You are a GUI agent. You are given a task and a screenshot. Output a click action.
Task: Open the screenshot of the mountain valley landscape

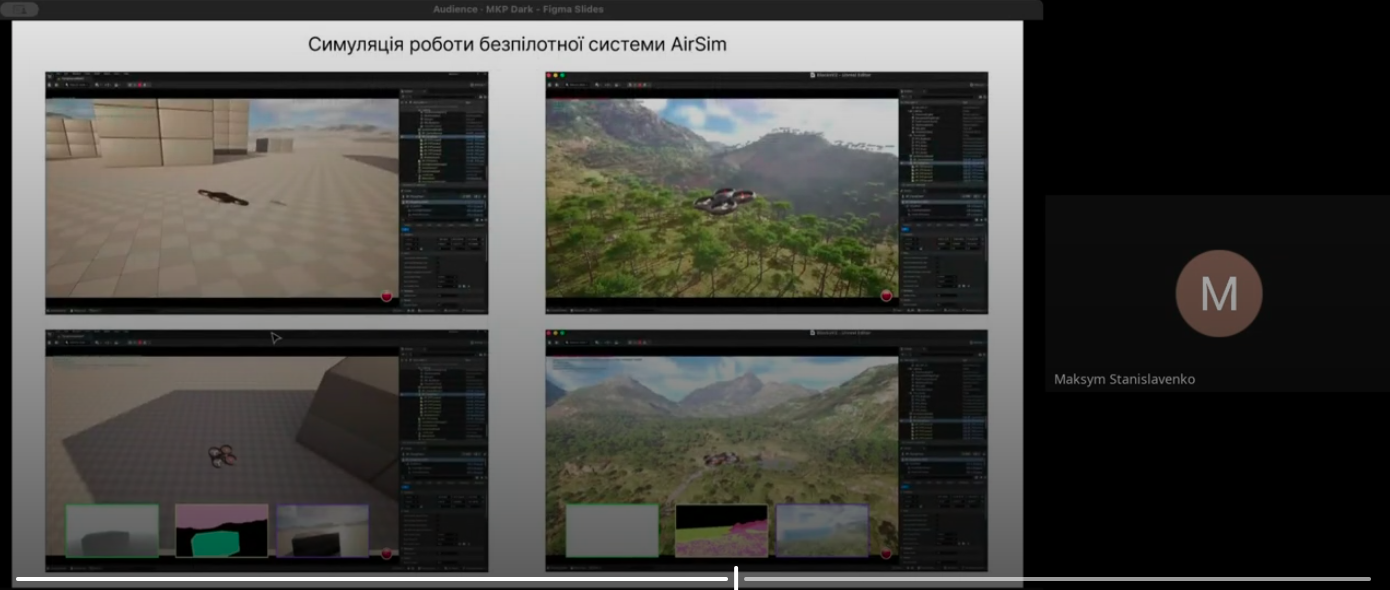tap(767, 451)
